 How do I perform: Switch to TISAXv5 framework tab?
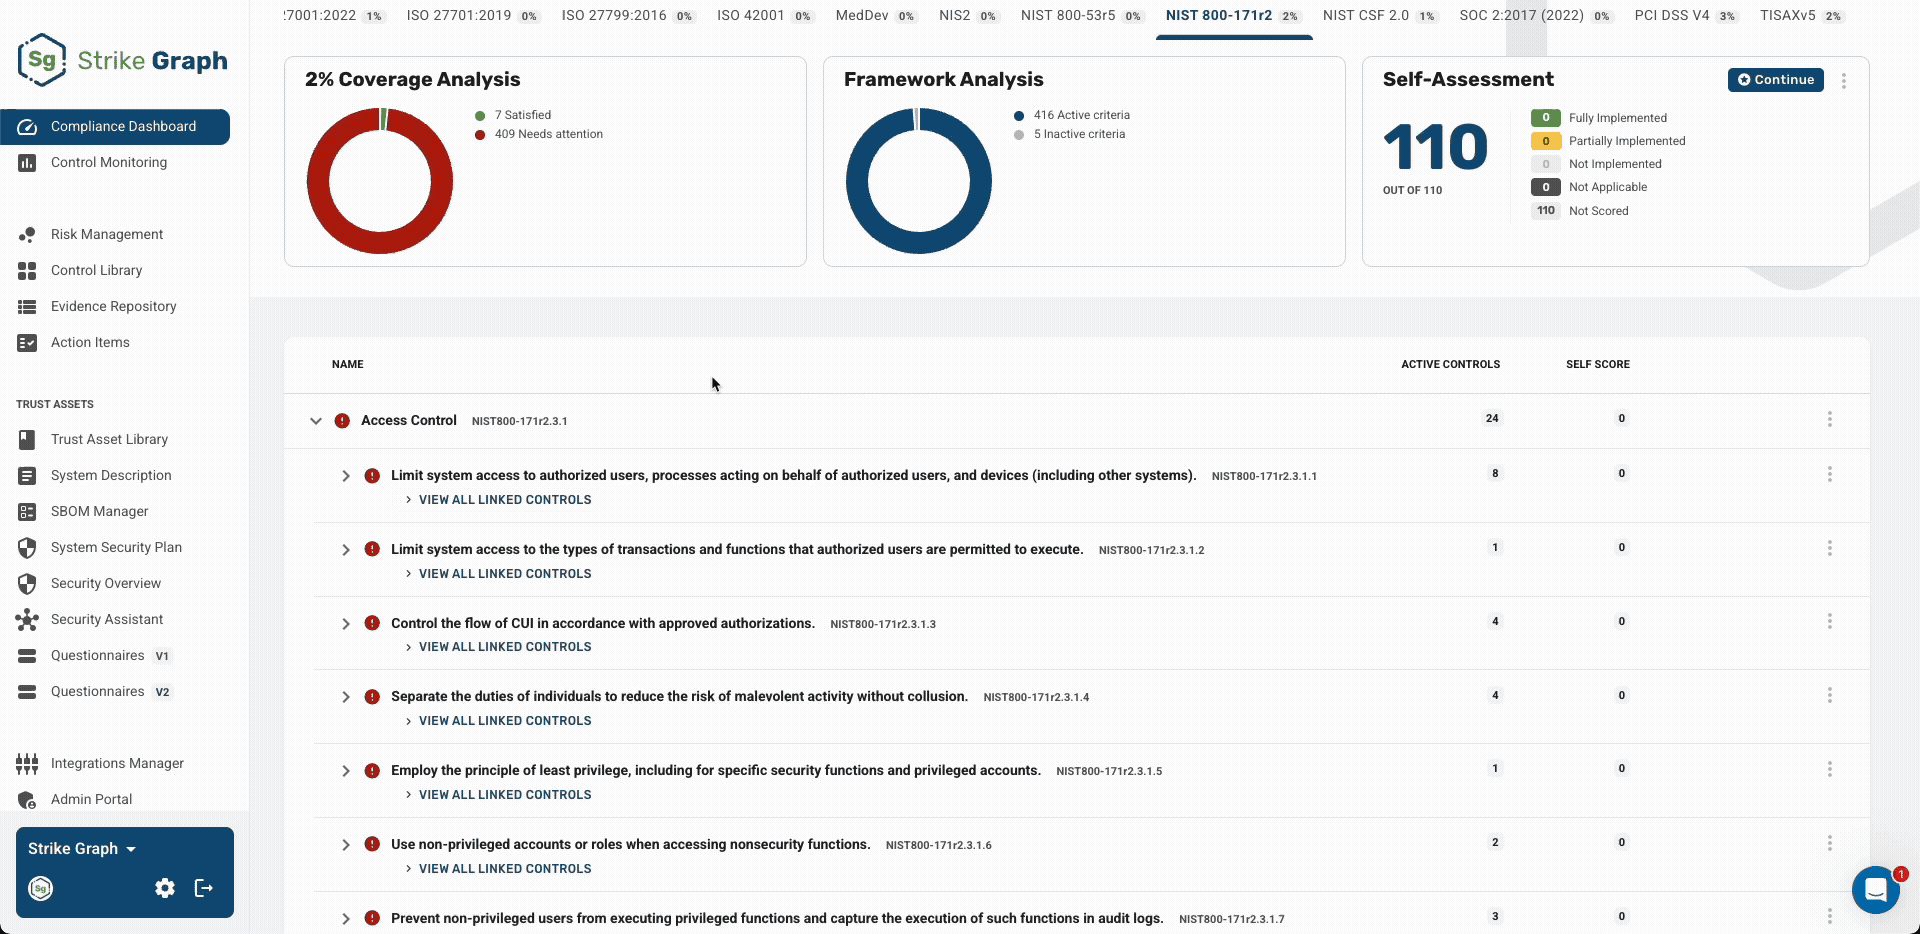pos(1801,16)
